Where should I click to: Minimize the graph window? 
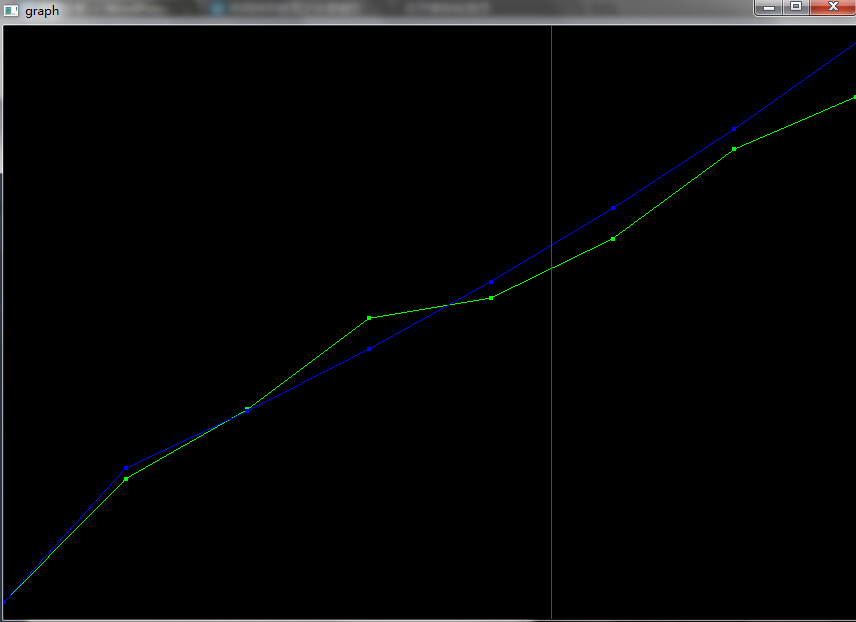click(769, 7)
